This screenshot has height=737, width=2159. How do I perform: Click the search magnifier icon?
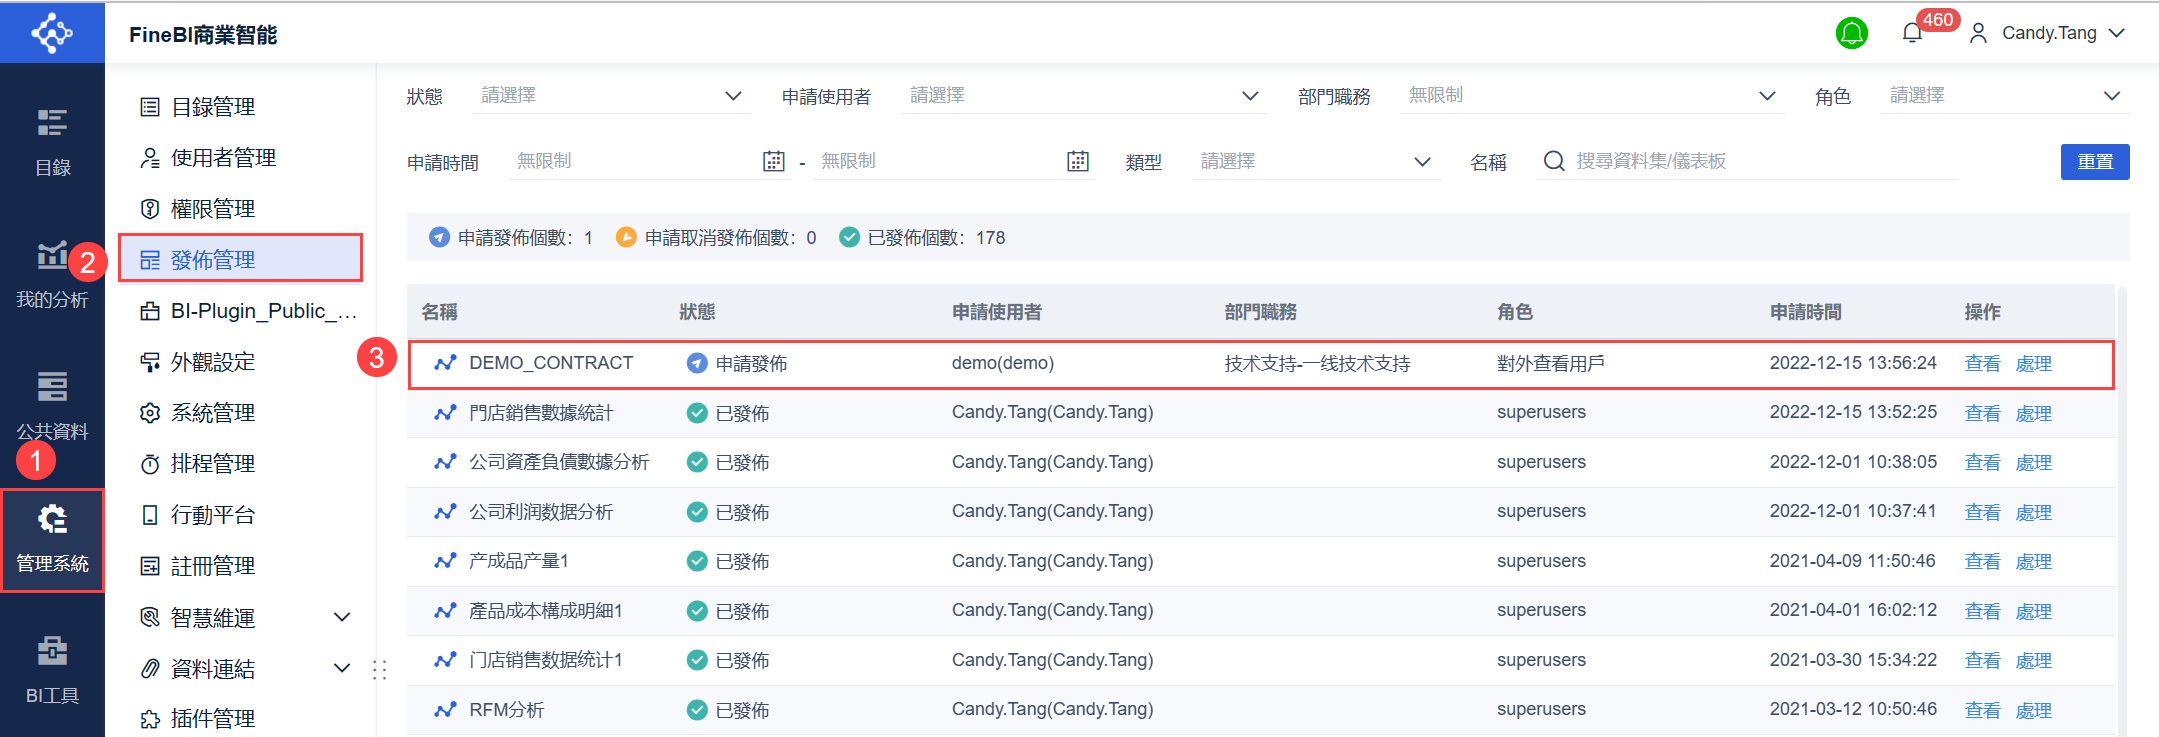[1554, 161]
